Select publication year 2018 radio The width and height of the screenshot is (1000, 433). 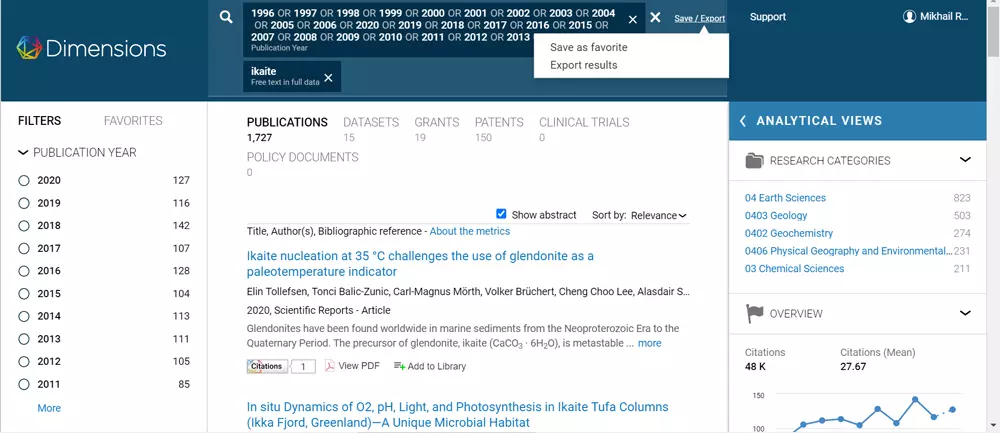[24, 226]
